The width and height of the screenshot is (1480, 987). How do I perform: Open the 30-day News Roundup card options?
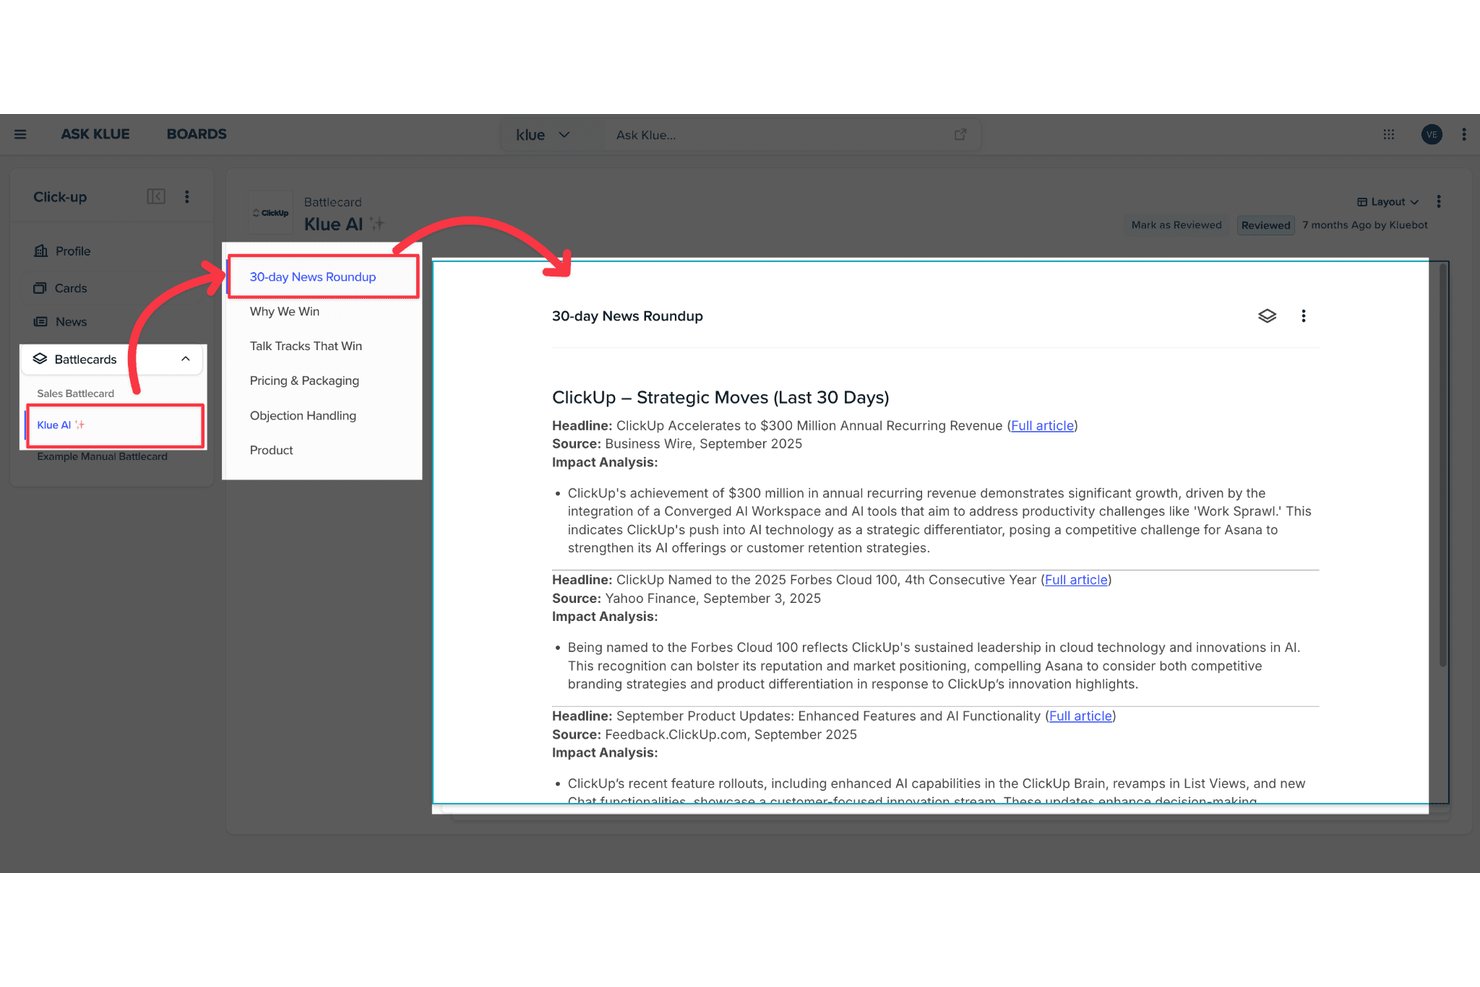click(1303, 316)
